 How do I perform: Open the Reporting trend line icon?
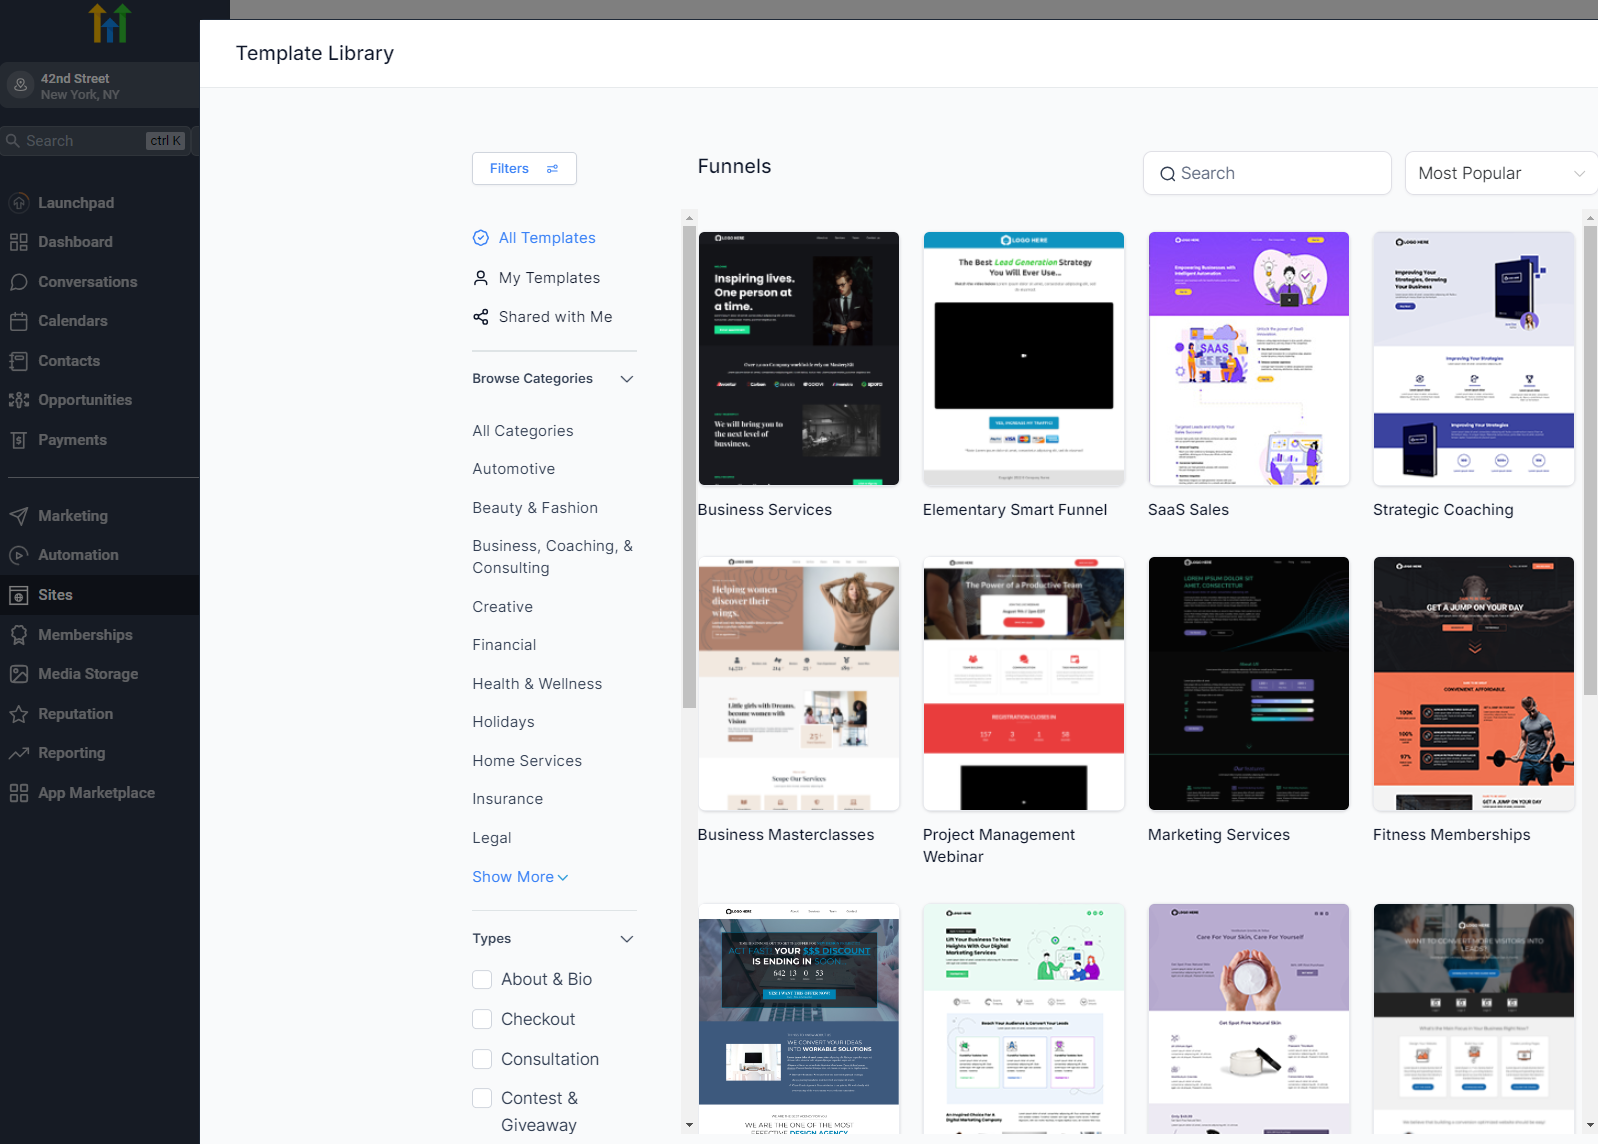click(x=19, y=753)
